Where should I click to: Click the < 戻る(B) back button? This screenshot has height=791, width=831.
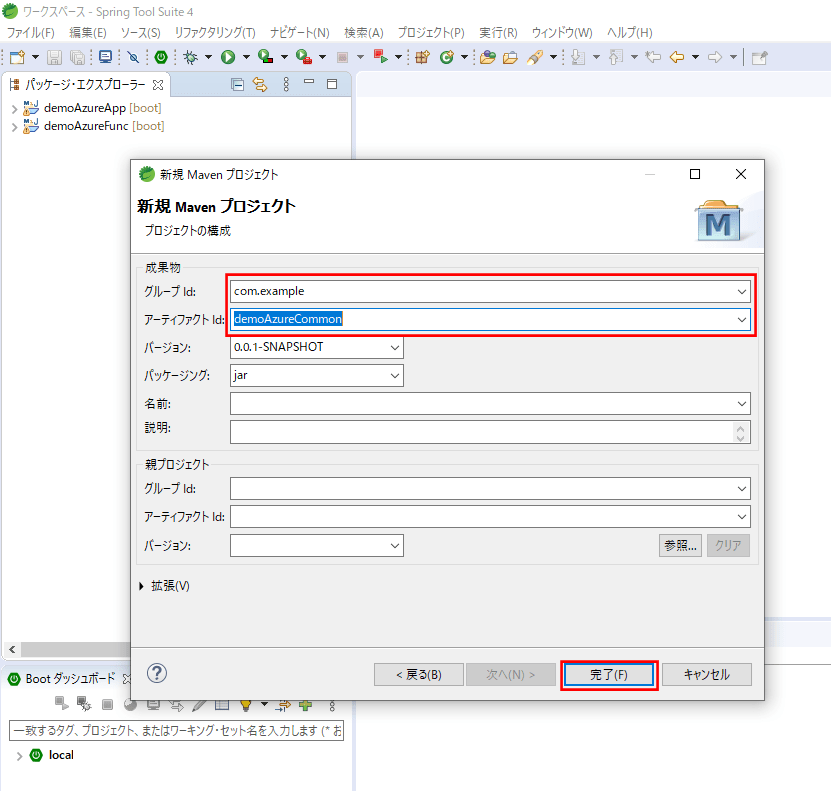[x=418, y=675]
